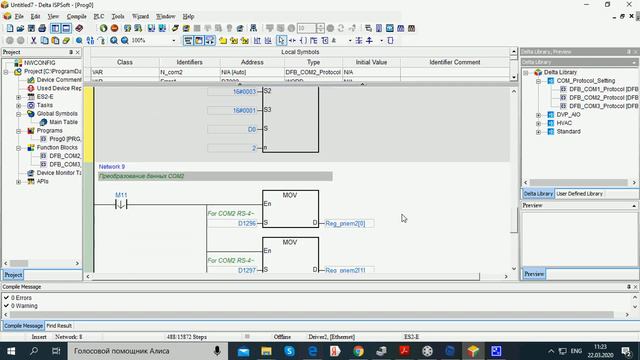Image resolution: width=640 pixels, height=360 pixels.
Task: Collapse the Function Blocks node
Action: [18, 148]
